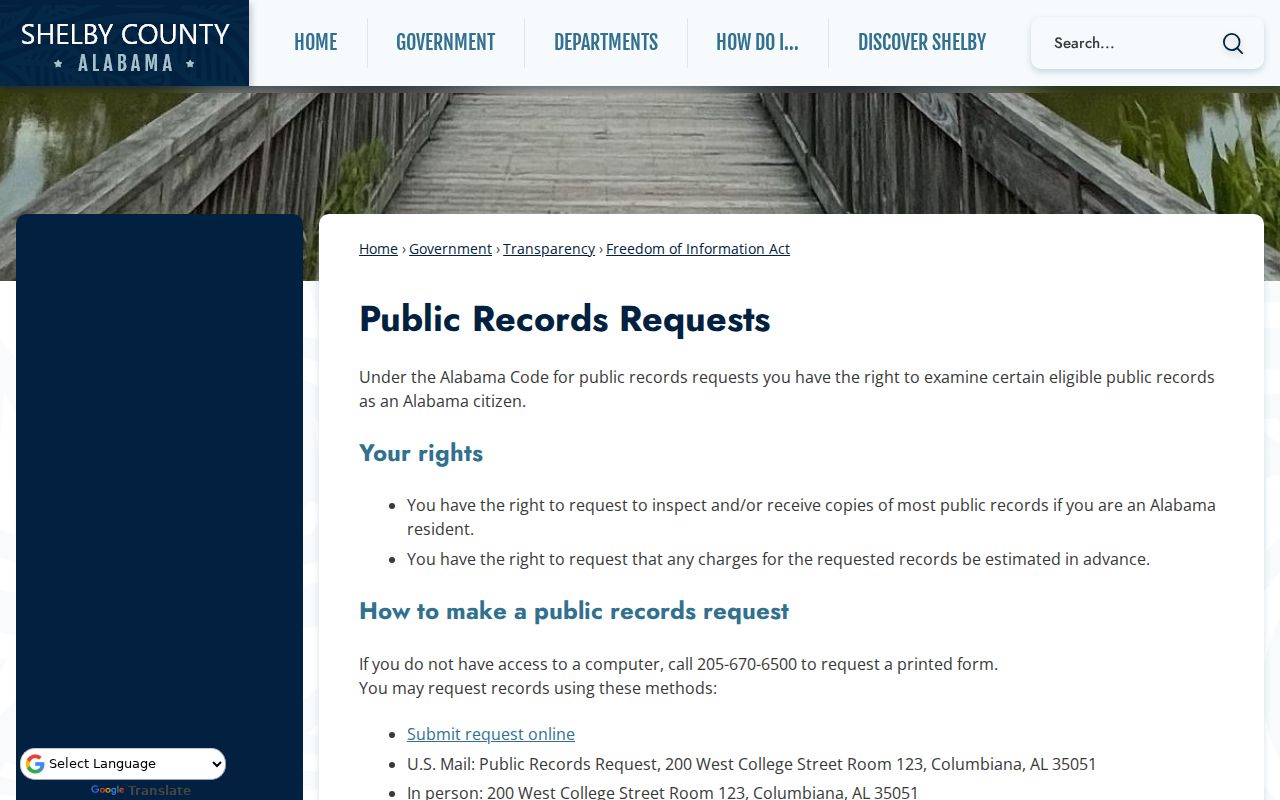Click the In person address line
The height and width of the screenshot is (800, 1280).
663,792
